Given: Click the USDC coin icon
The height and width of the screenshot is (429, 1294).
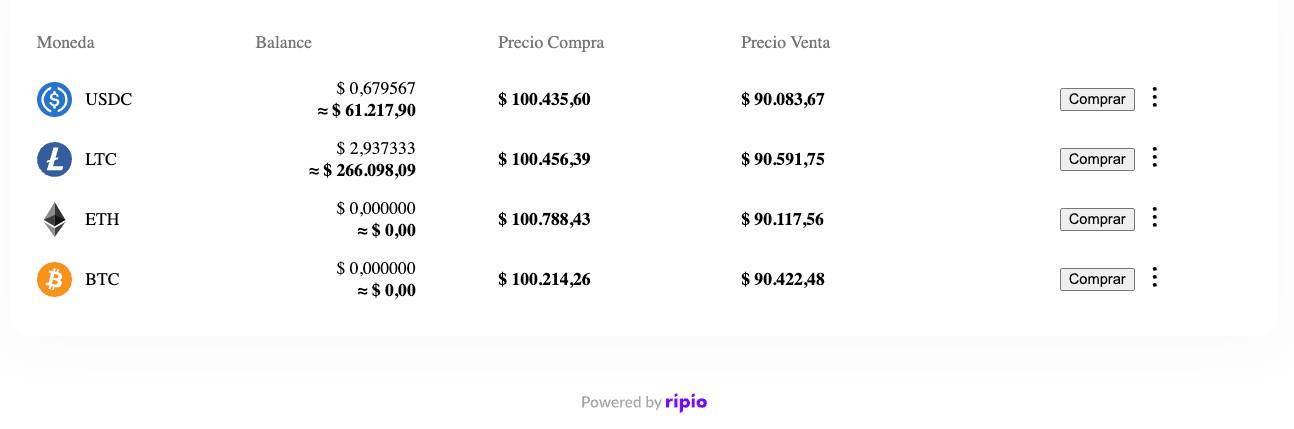Looking at the screenshot, I should point(54,100).
